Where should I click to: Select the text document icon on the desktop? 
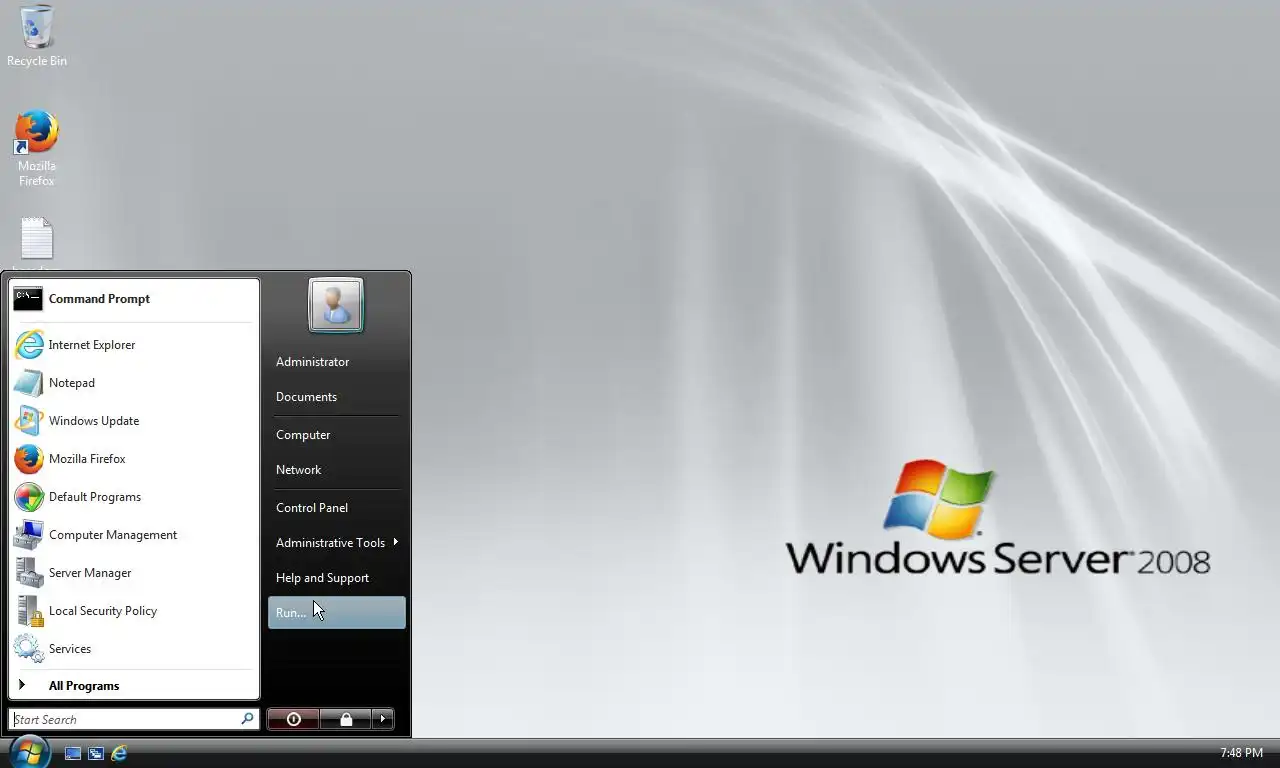point(37,239)
